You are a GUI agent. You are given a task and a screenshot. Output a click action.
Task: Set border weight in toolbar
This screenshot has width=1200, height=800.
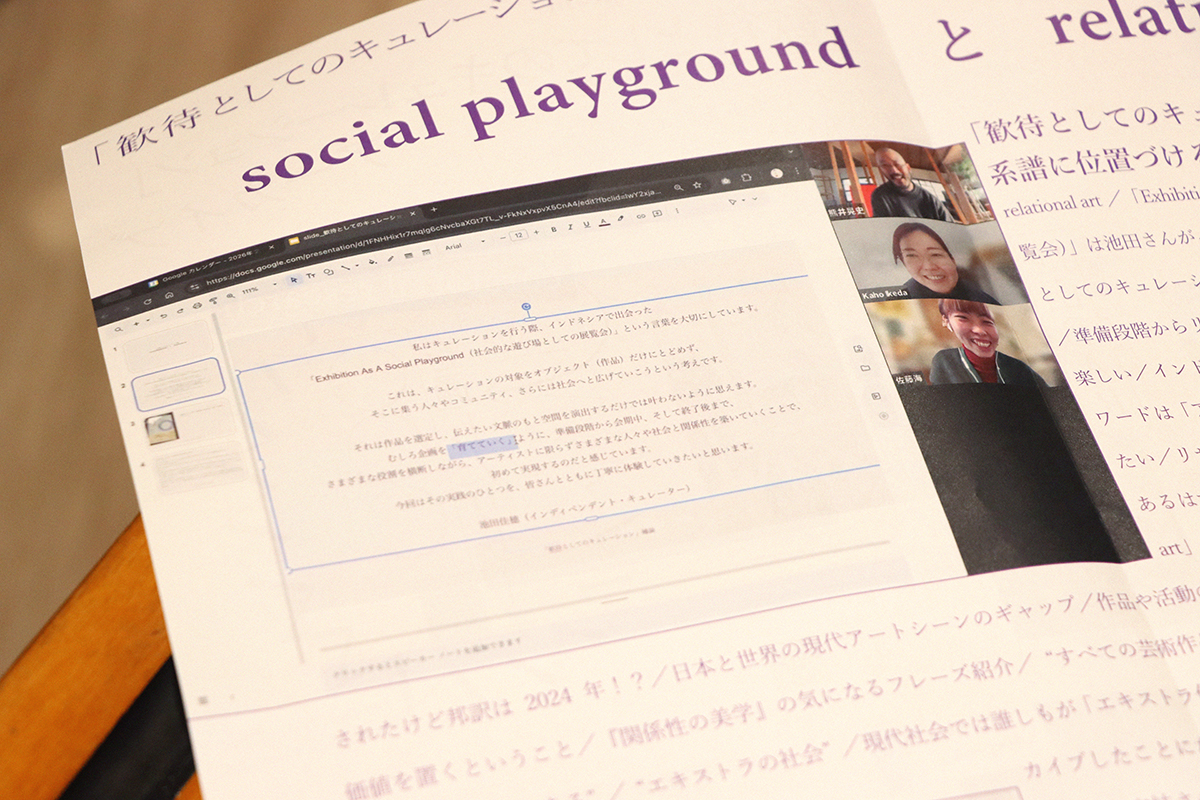click(408, 255)
